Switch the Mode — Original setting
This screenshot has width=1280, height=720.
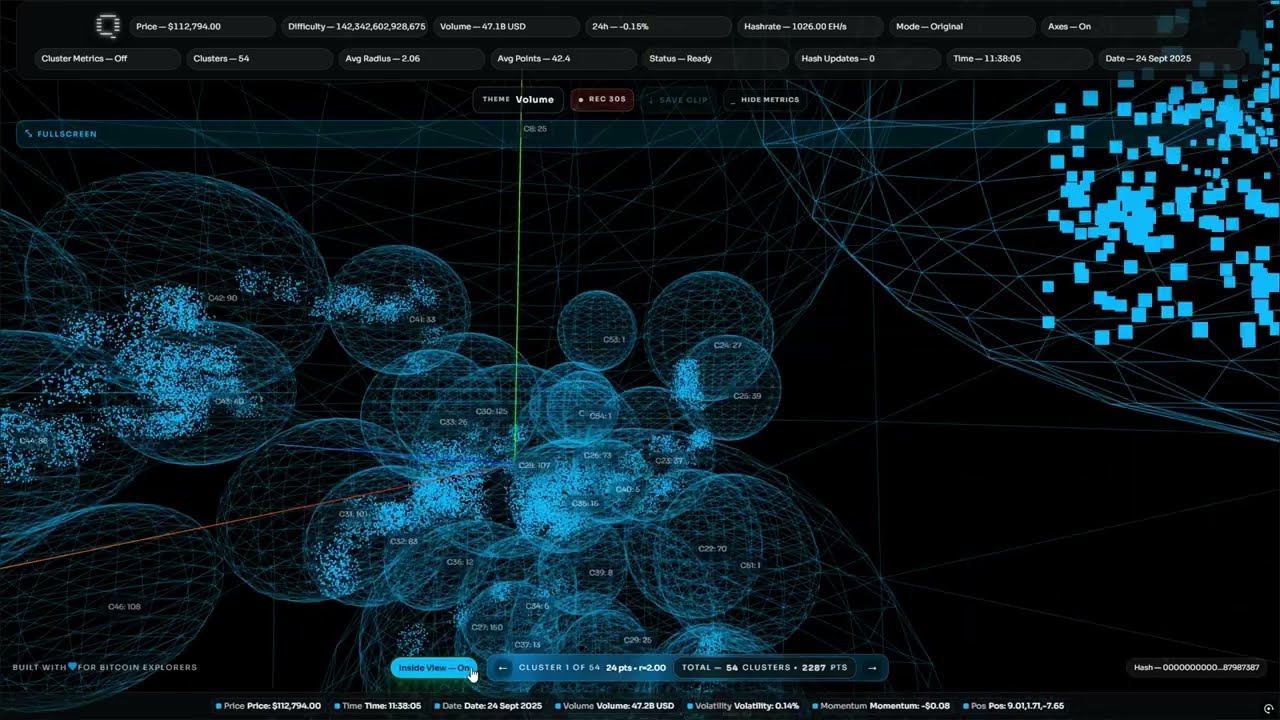point(961,27)
